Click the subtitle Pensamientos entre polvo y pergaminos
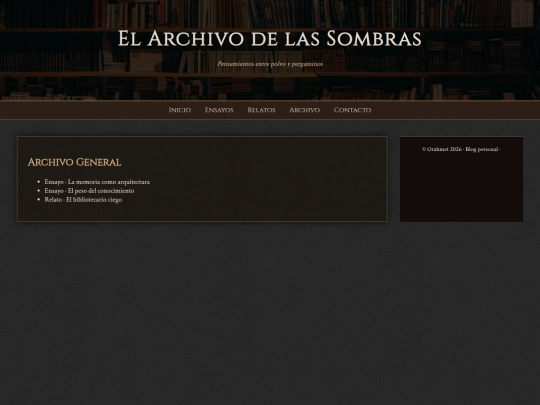Viewport: 540px width, 405px height. [x=270, y=64]
